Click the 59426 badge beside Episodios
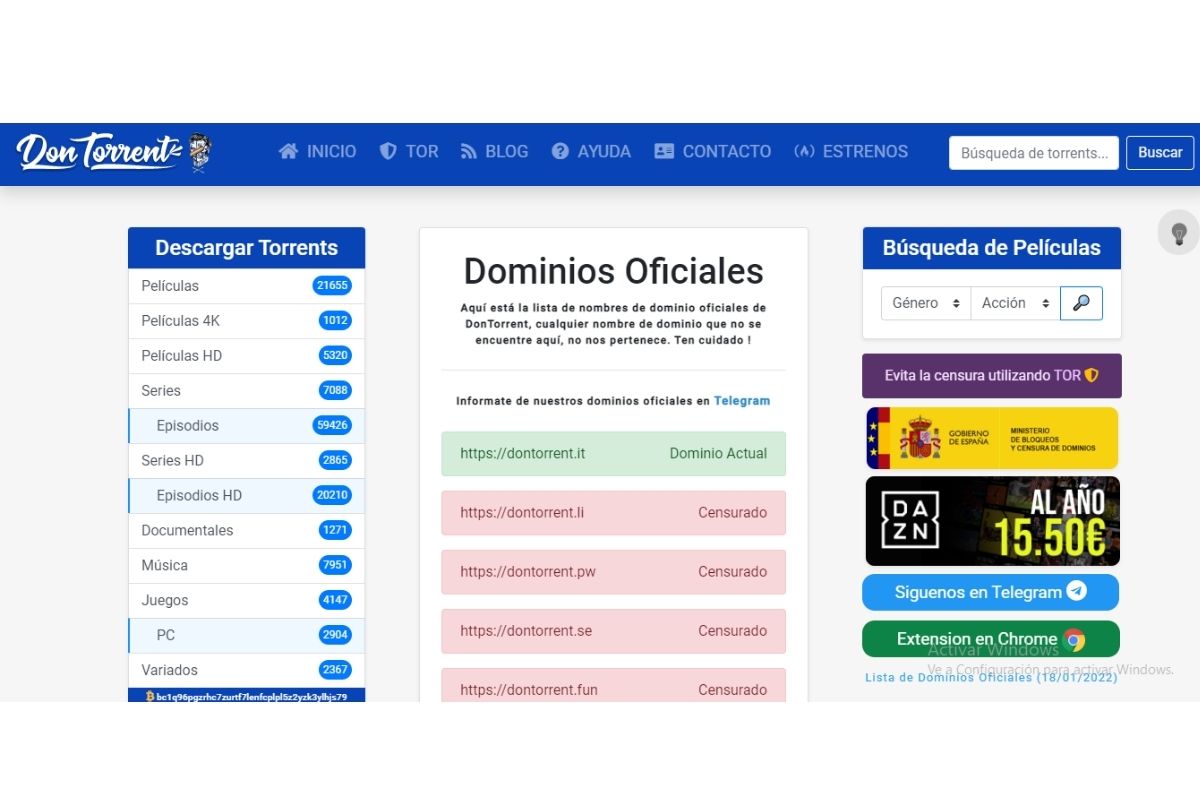This screenshot has height=800, width=1200. pos(332,426)
